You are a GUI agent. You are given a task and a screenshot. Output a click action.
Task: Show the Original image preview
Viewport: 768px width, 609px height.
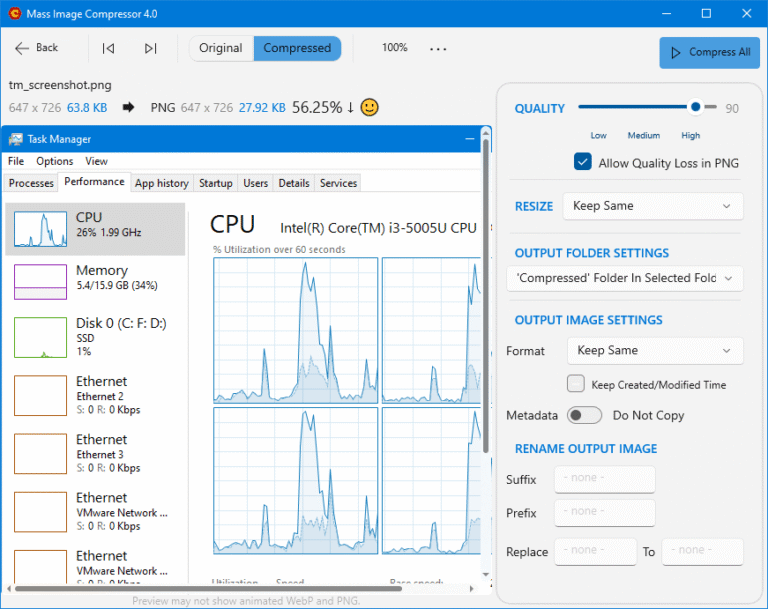tap(221, 48)
